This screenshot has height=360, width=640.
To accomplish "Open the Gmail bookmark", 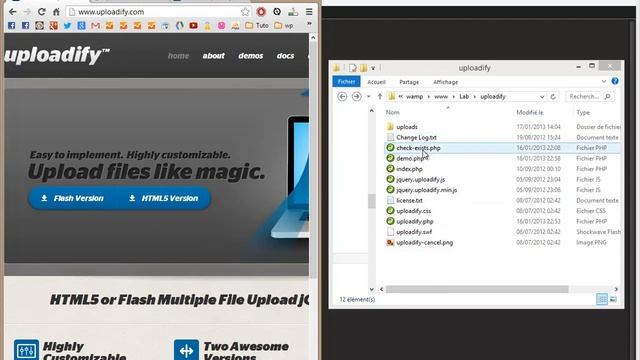I will [x=95, y=25].
